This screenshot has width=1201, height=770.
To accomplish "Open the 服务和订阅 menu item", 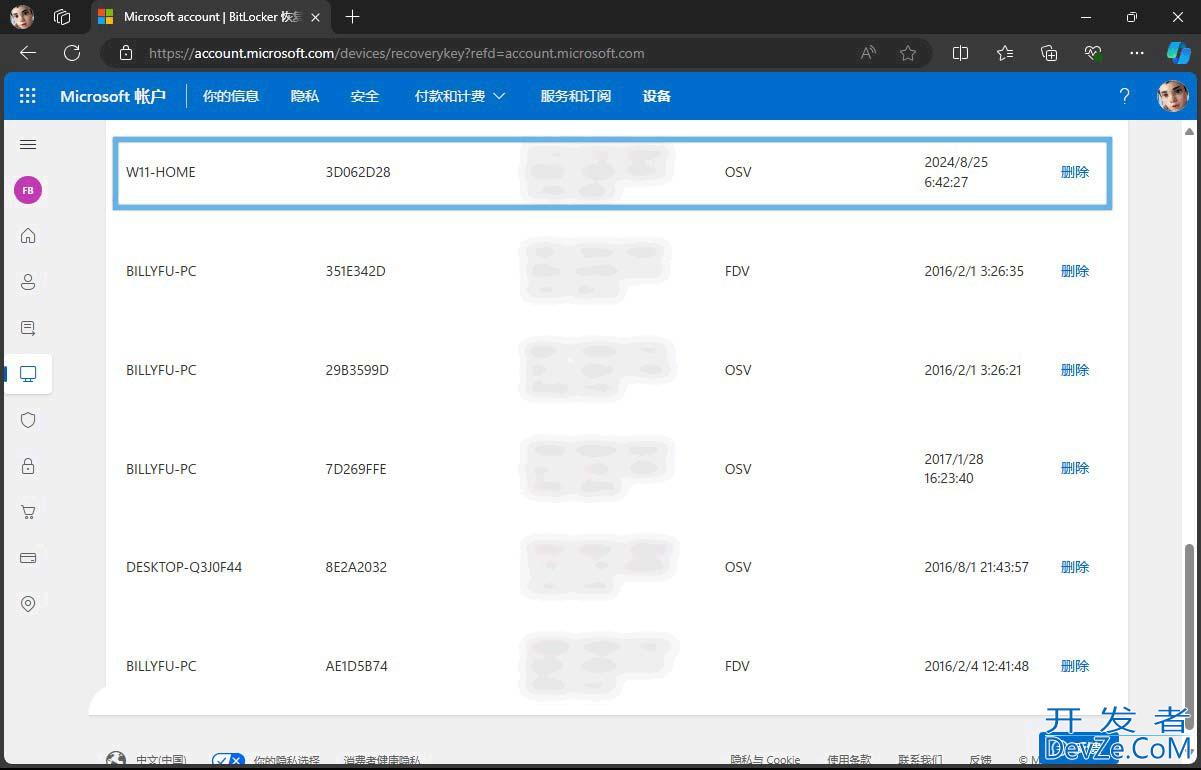I will coord(576,96).
